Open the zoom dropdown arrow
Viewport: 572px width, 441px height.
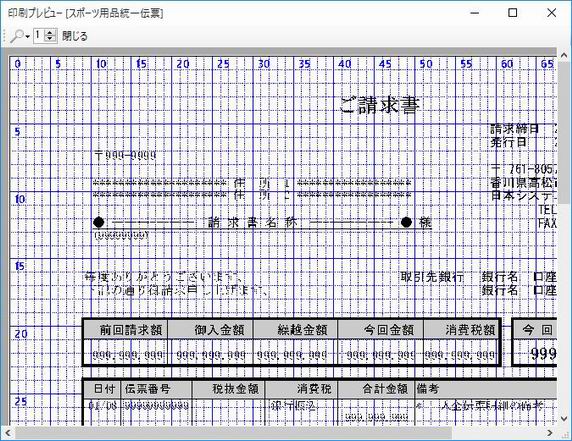pyautogui.click(x=27, y=36)
